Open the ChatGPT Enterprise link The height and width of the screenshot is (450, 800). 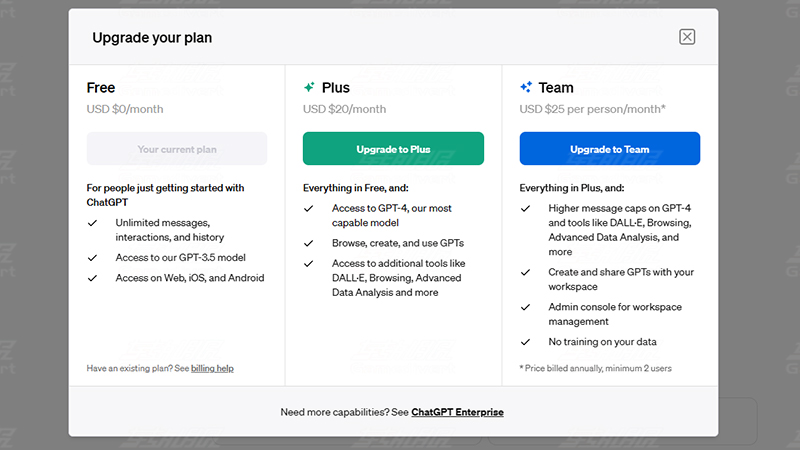pos(457,412)
